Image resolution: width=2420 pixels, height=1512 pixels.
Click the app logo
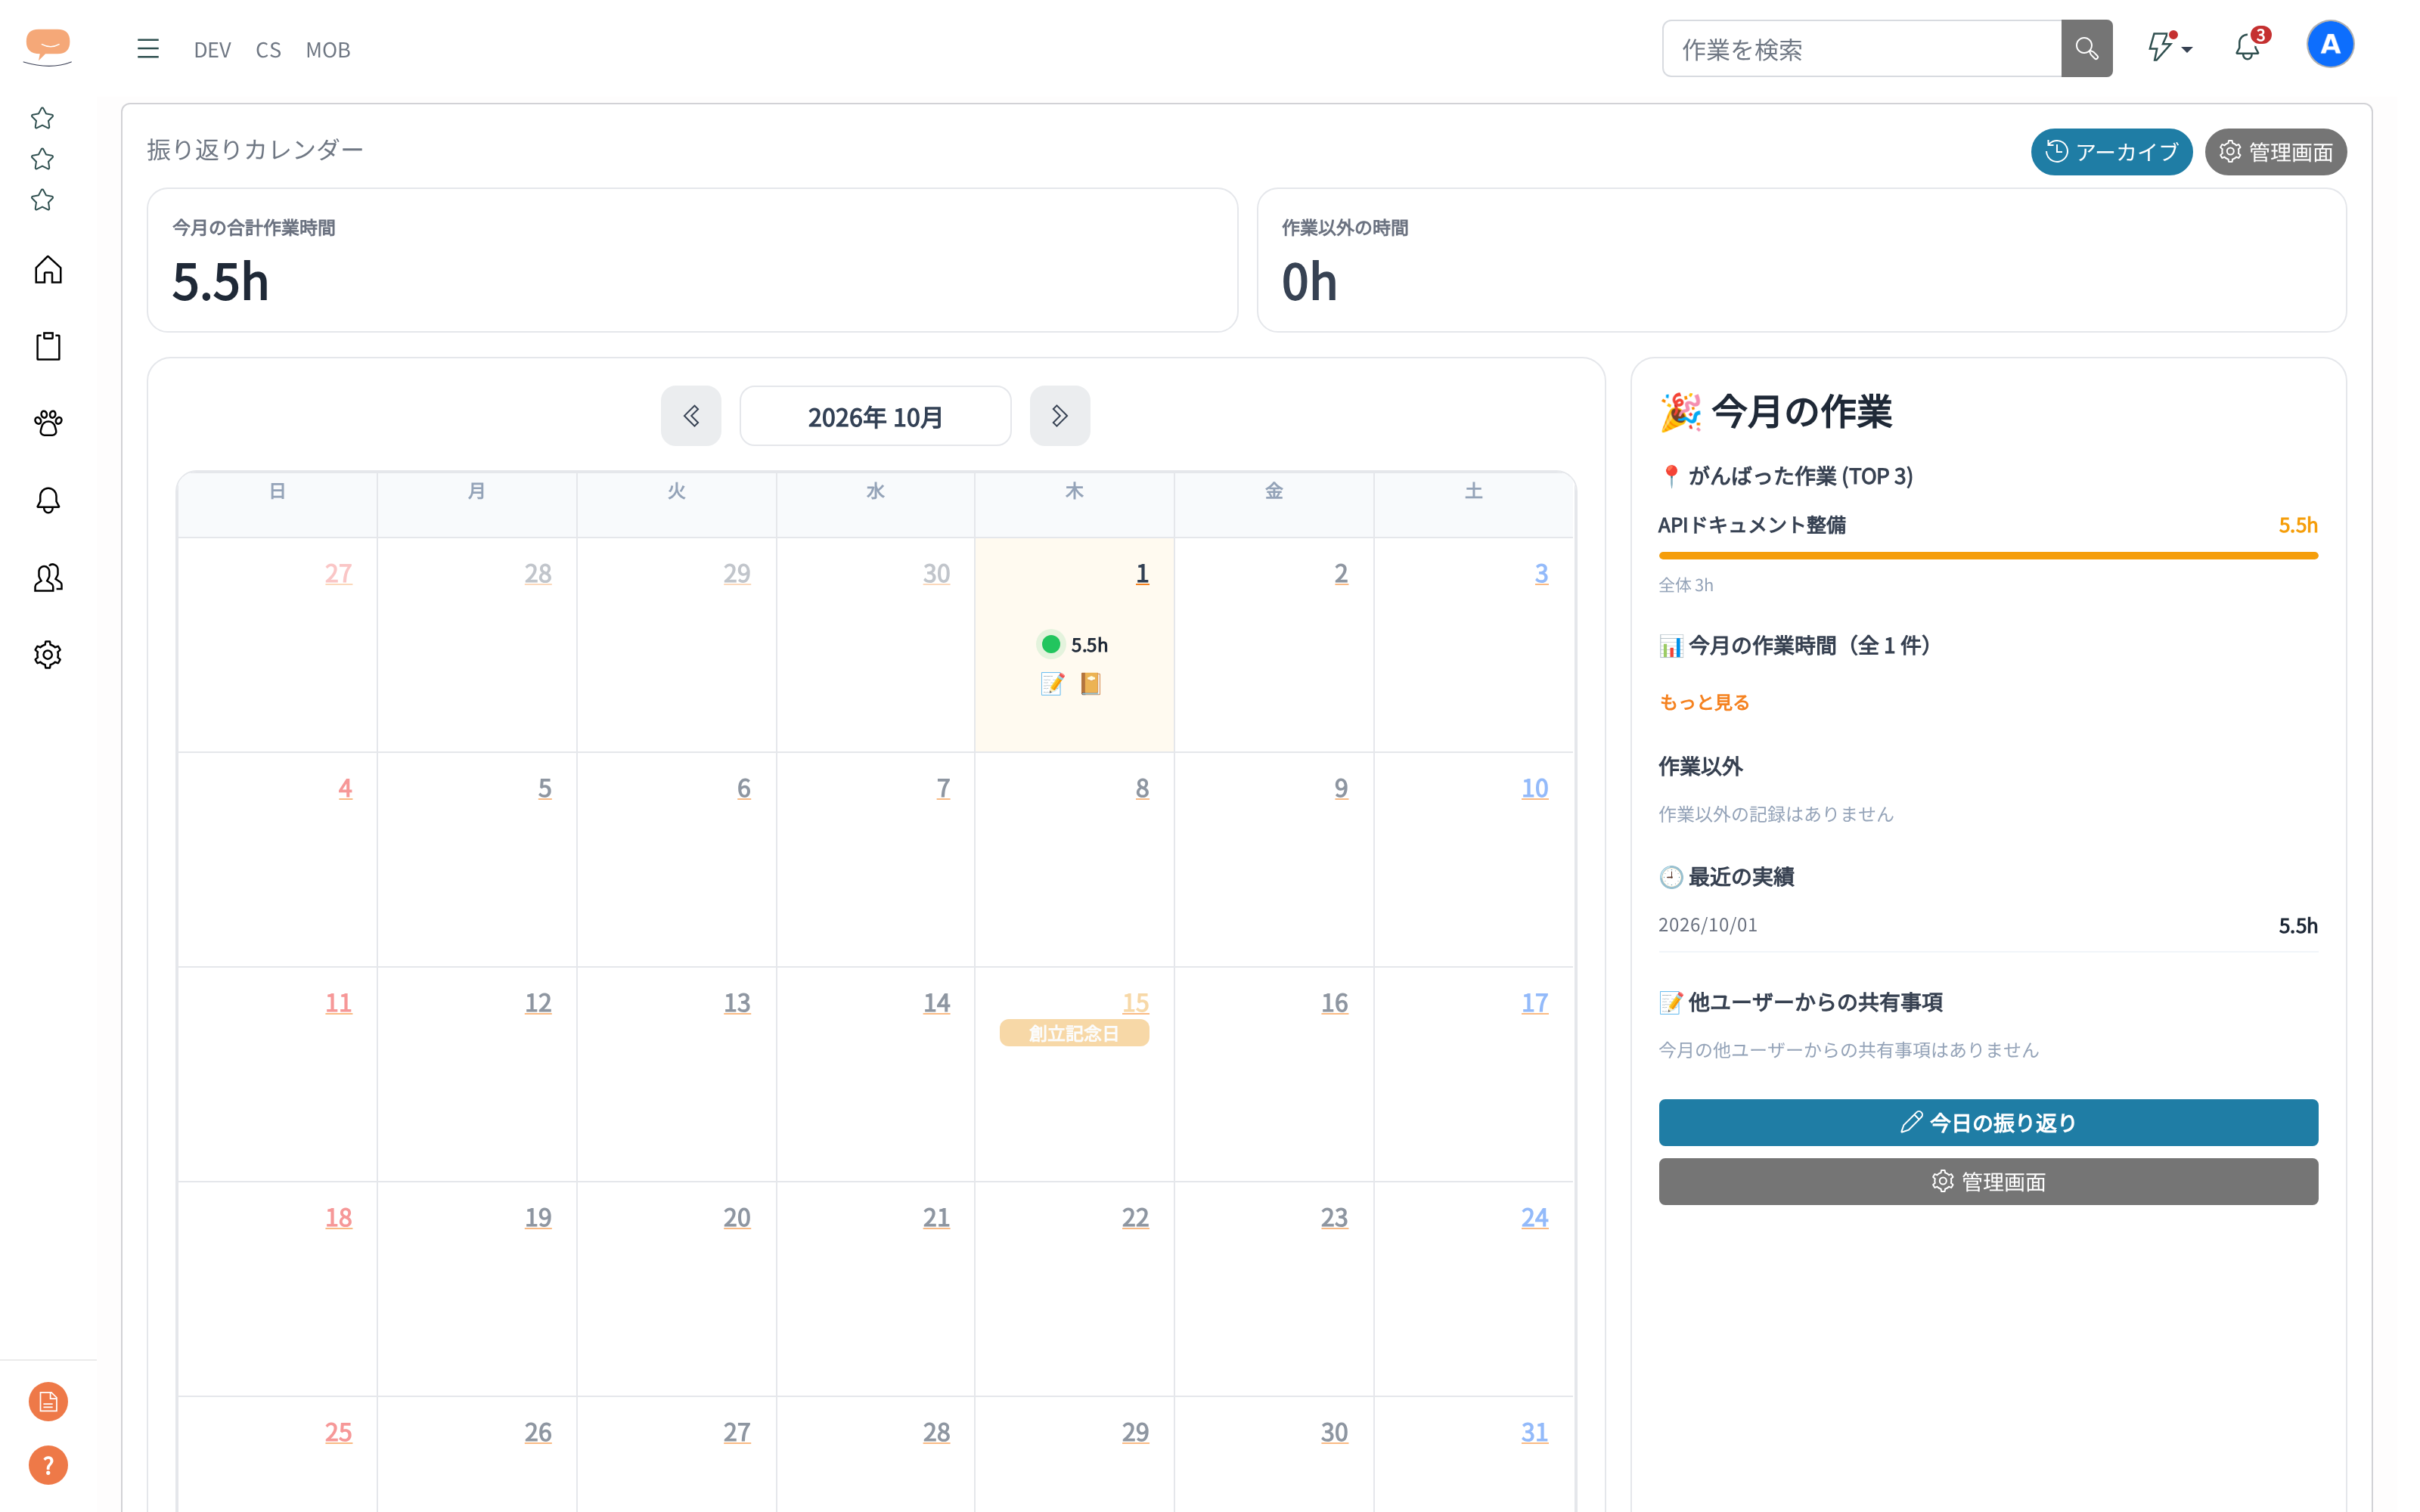tap(48, 46)
